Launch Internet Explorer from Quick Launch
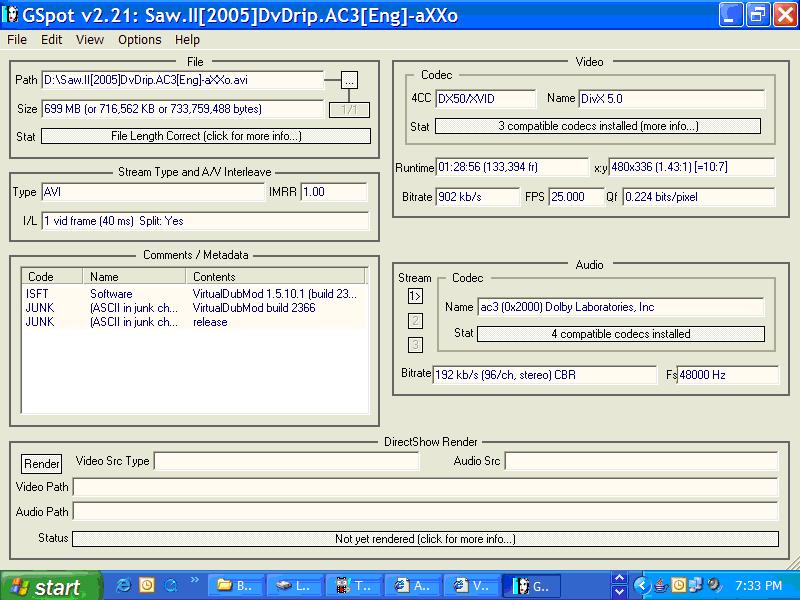 123,585
